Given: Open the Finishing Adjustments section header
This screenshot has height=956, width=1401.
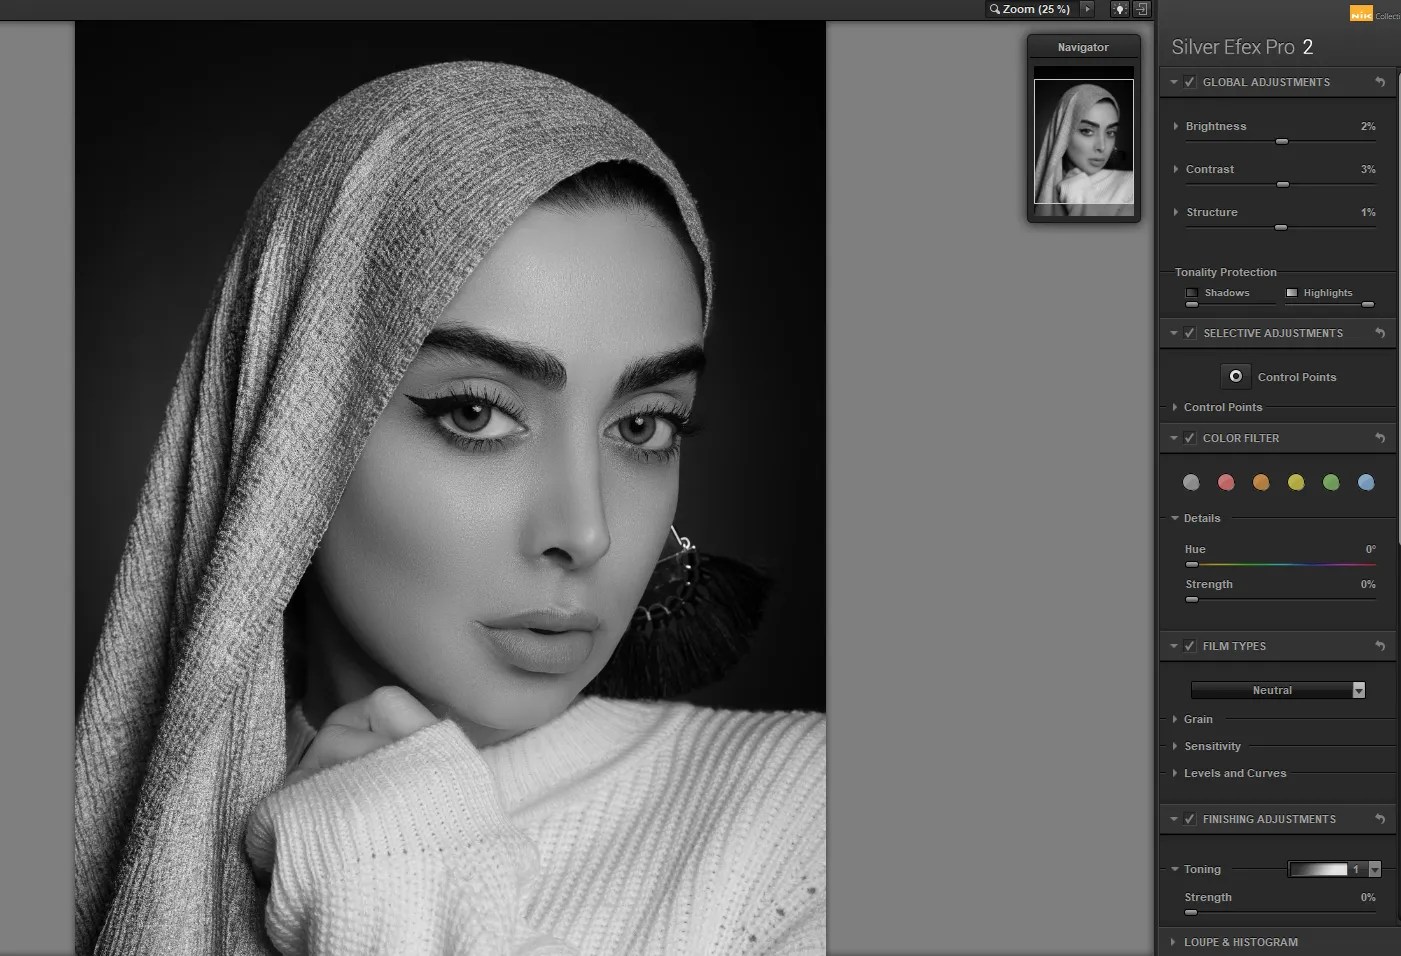Looking at the screenshot, I should [1270, 818].
